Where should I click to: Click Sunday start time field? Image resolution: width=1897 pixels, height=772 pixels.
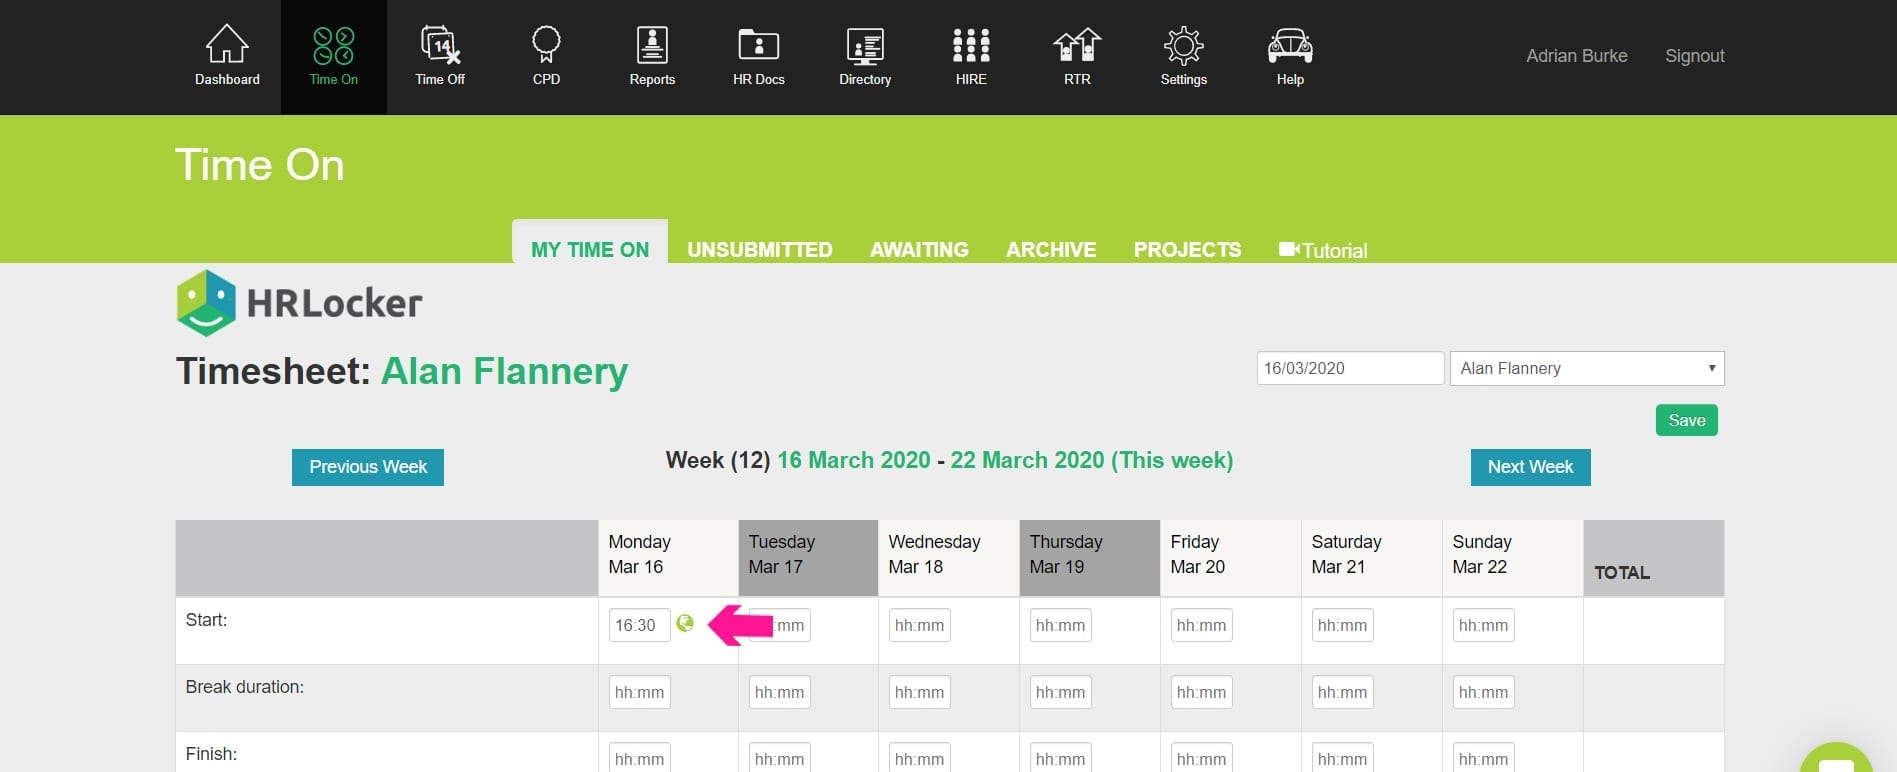(x=1483, y=625)
